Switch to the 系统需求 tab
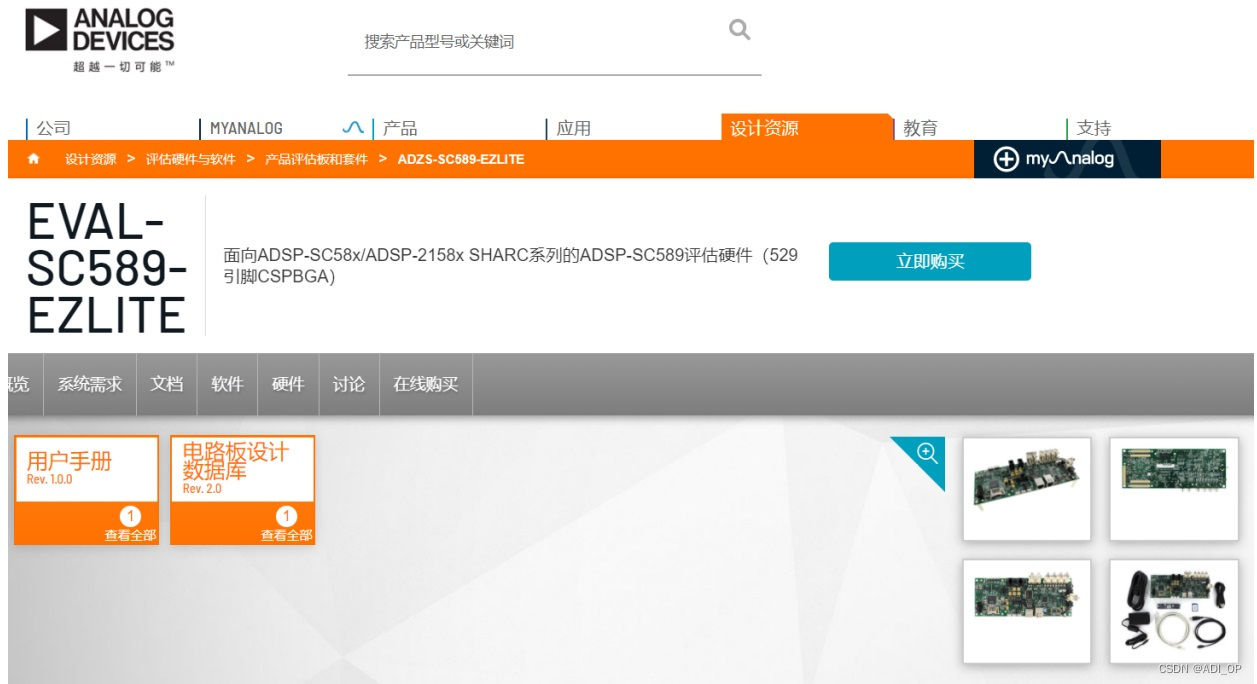Screen dimensions: 1257x684 (x=90, y=384)
